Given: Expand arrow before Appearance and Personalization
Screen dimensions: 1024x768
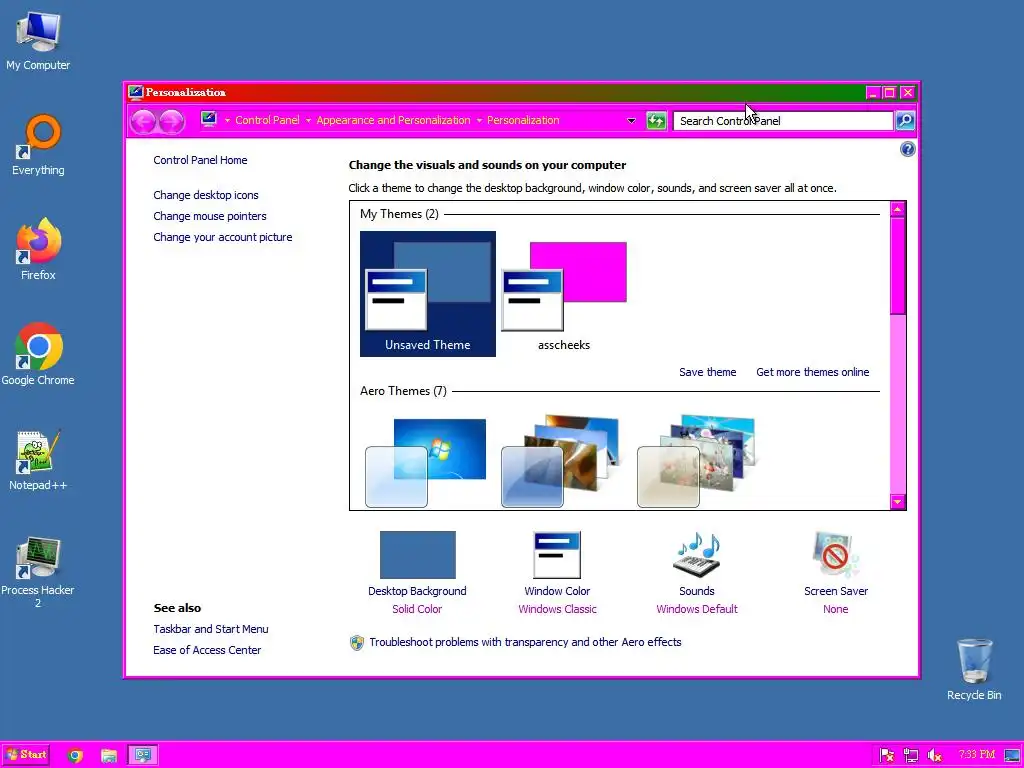Looking at the screenshot, I should click(x=308, y=121).
